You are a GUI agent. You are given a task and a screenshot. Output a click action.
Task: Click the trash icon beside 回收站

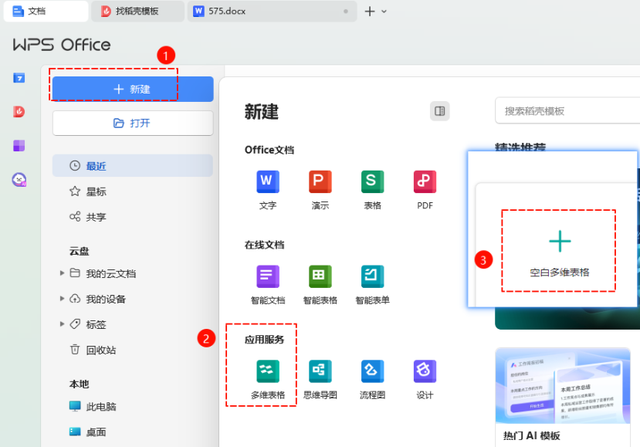[75, 349]
